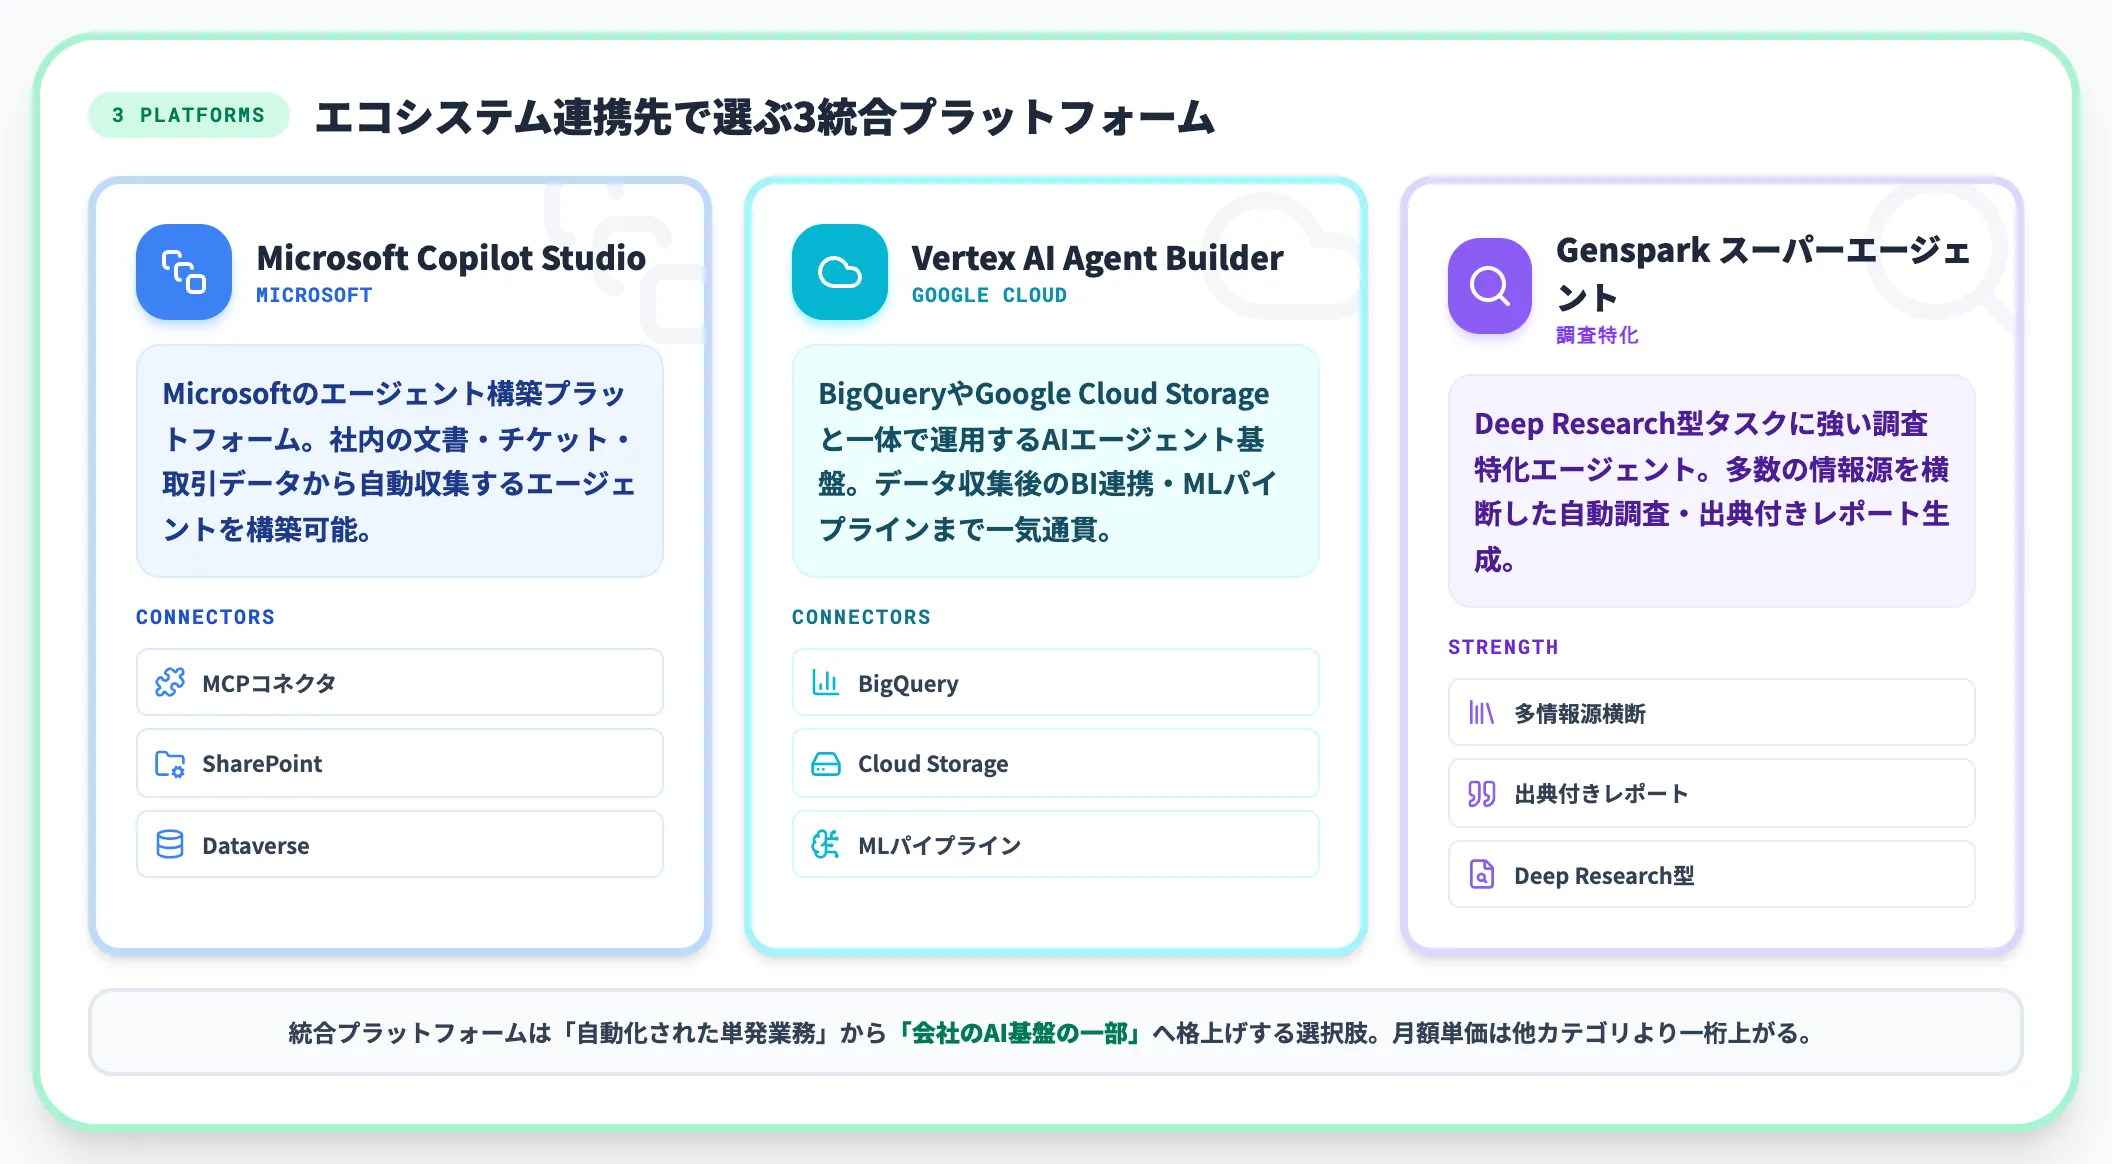Click the Deep Research型タスク description box
Image resolution: width=2112 pixels, height=1164 pixels.
(1712, 491)
